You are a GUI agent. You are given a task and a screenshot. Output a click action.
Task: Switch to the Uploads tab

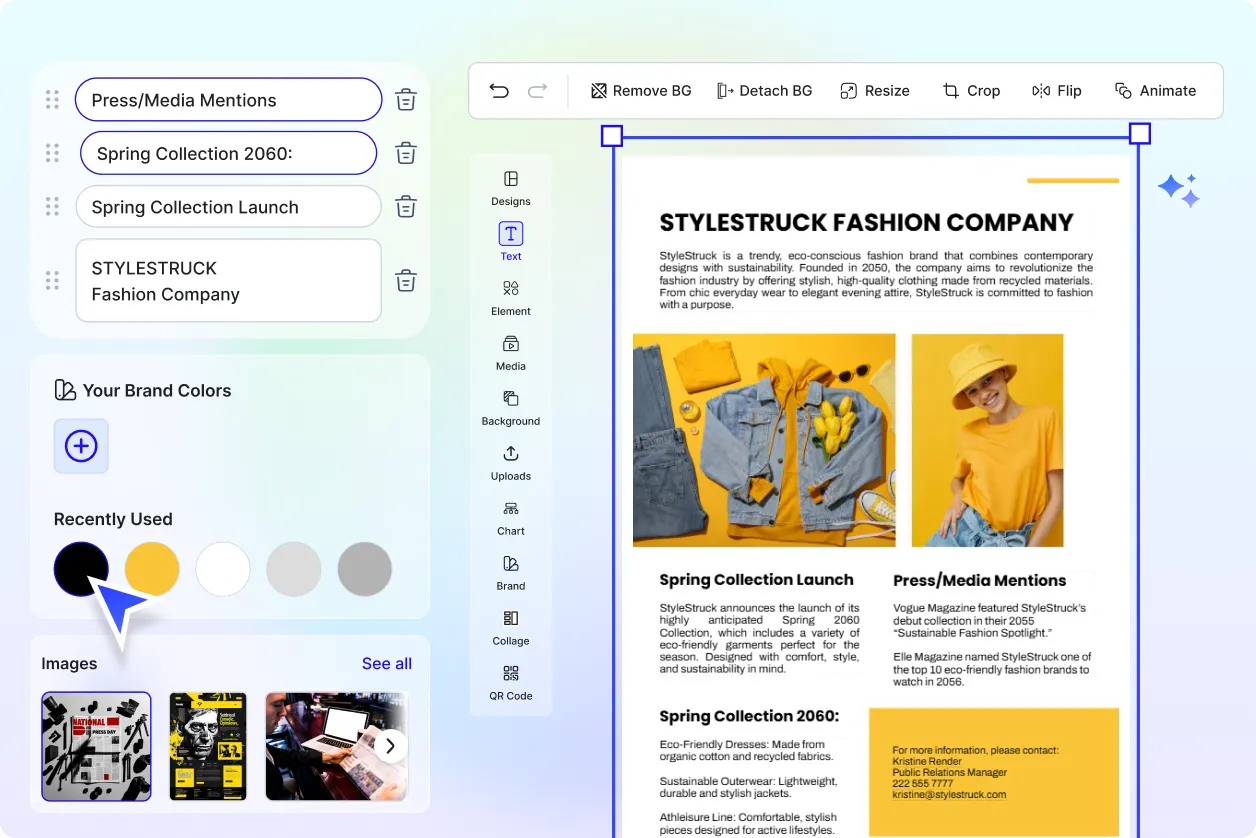(x=510, y=462)
